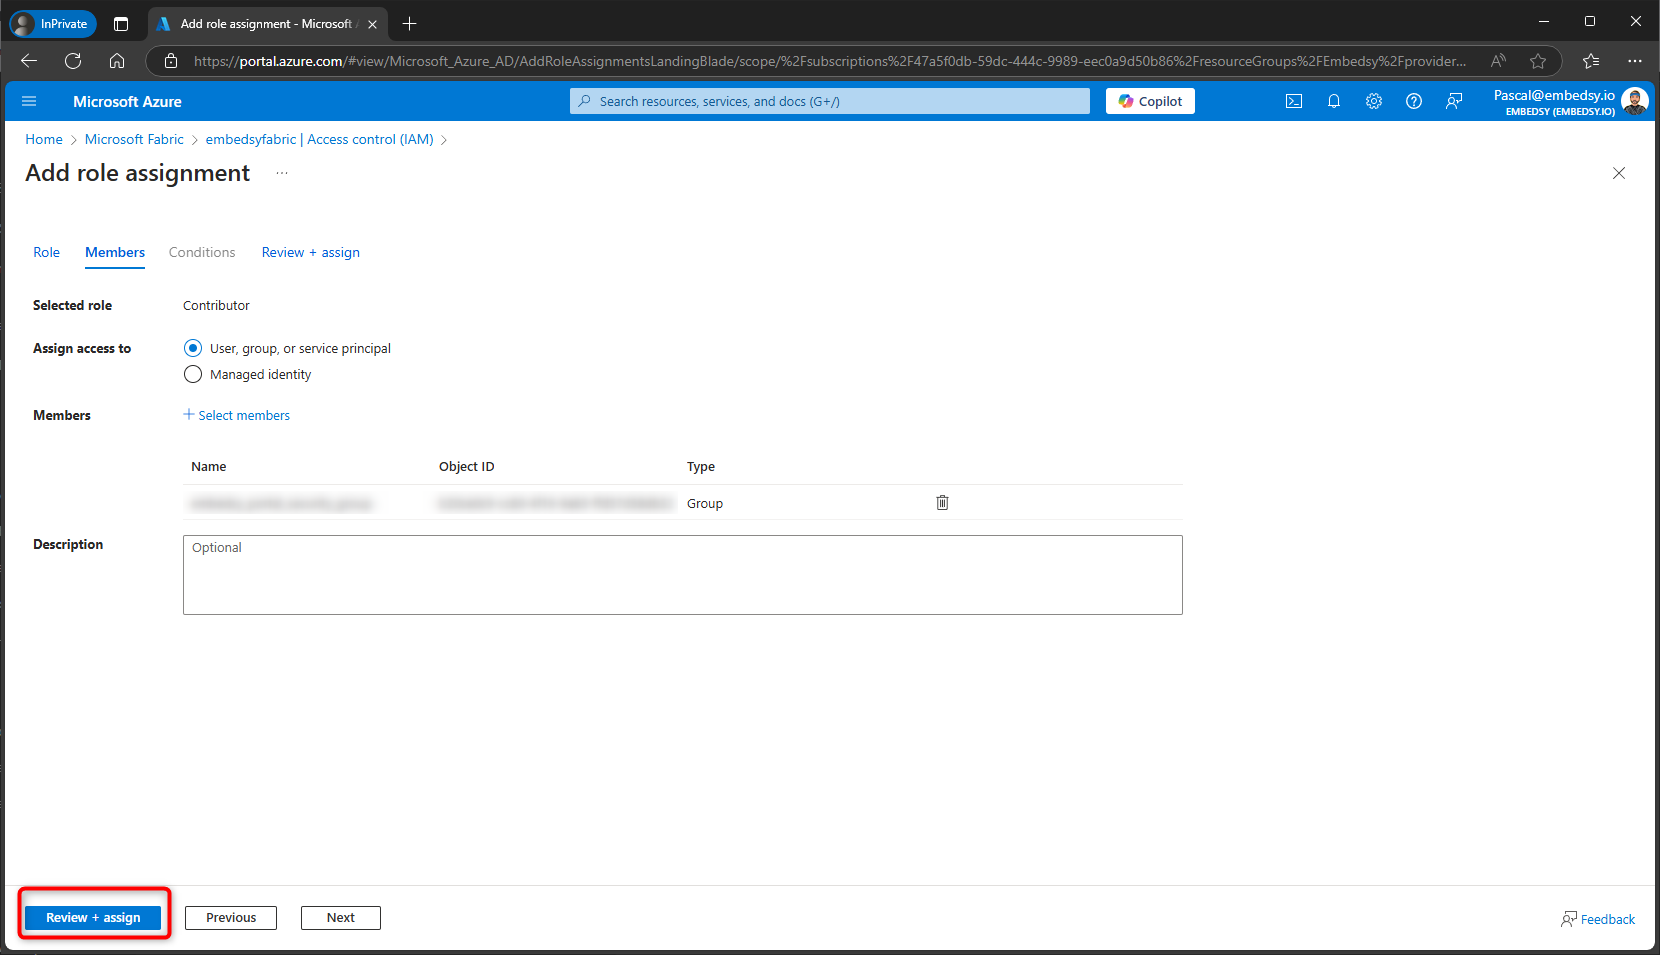Open the notifications bell

[1334, 101]
